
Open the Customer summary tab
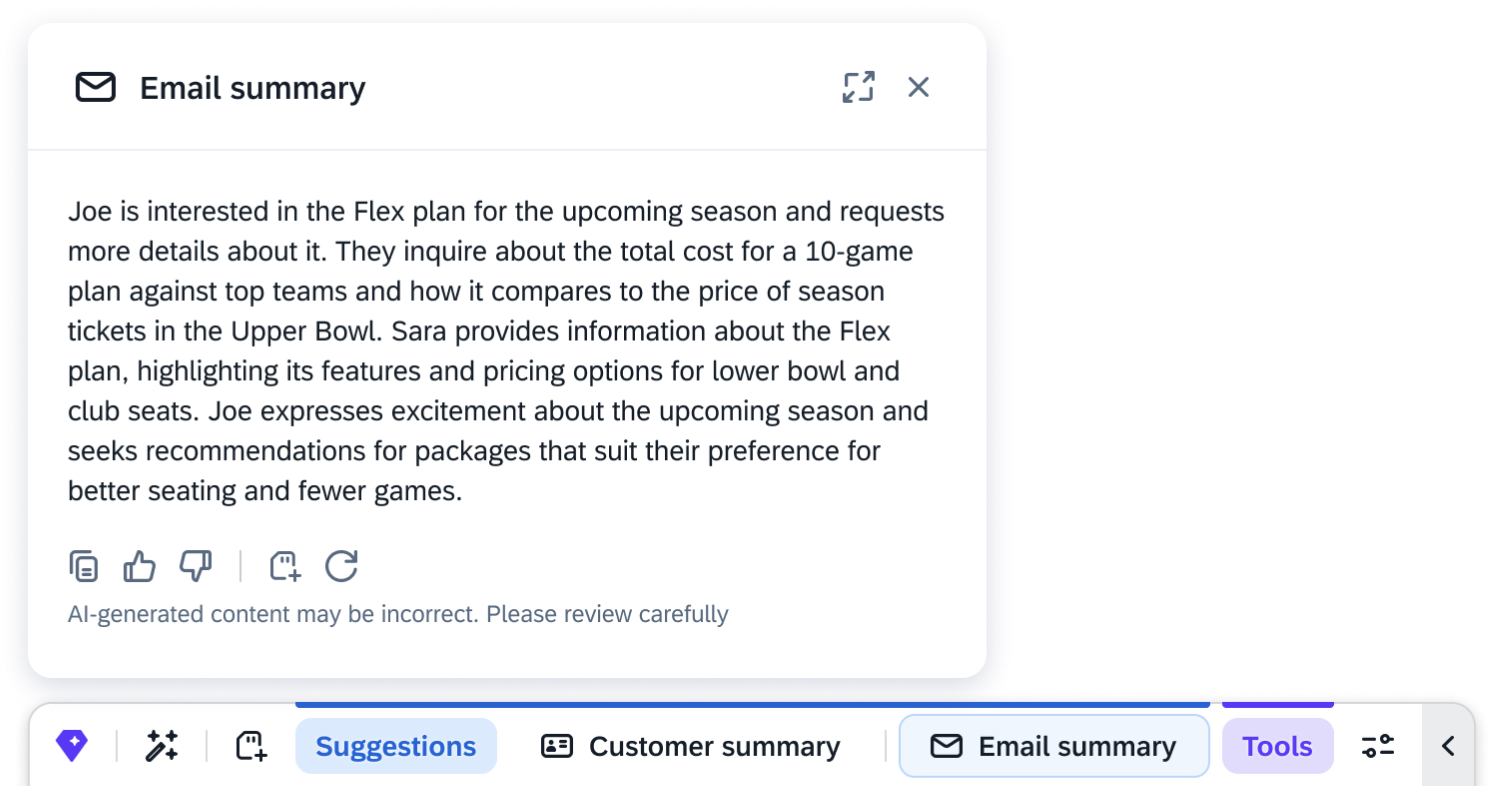tap(691, 746)
